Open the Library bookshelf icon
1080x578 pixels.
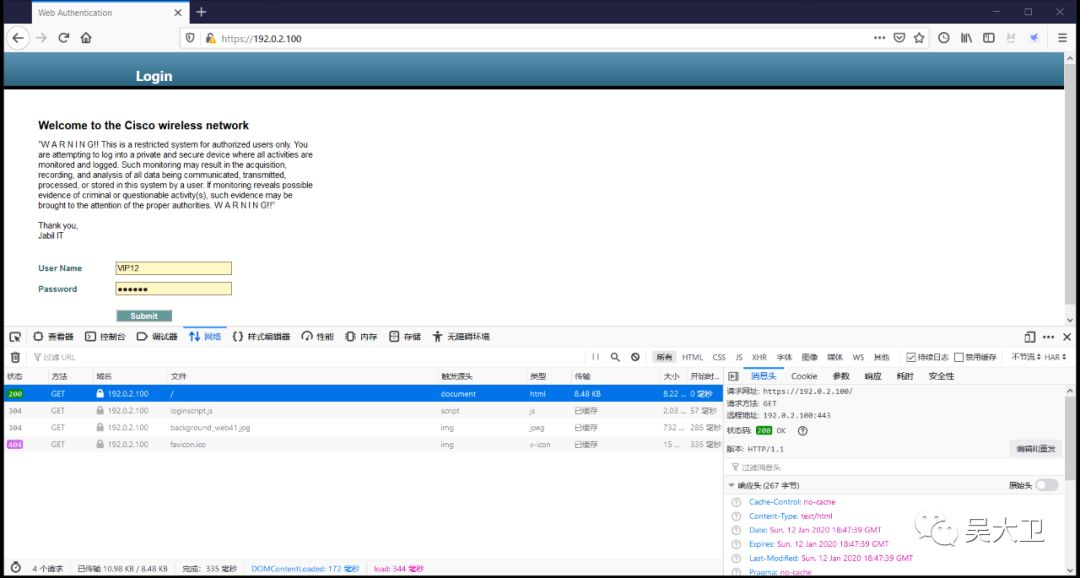coord(966,38)
